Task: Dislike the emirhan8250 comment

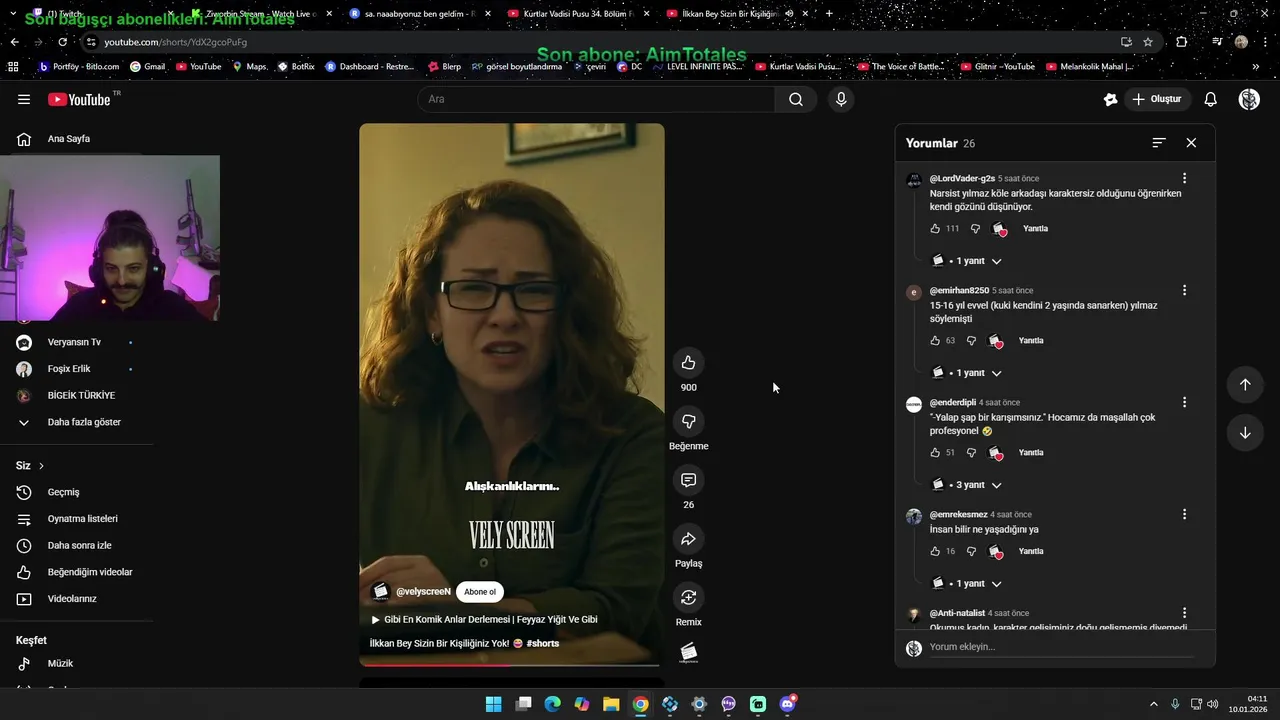Action: 971,341
